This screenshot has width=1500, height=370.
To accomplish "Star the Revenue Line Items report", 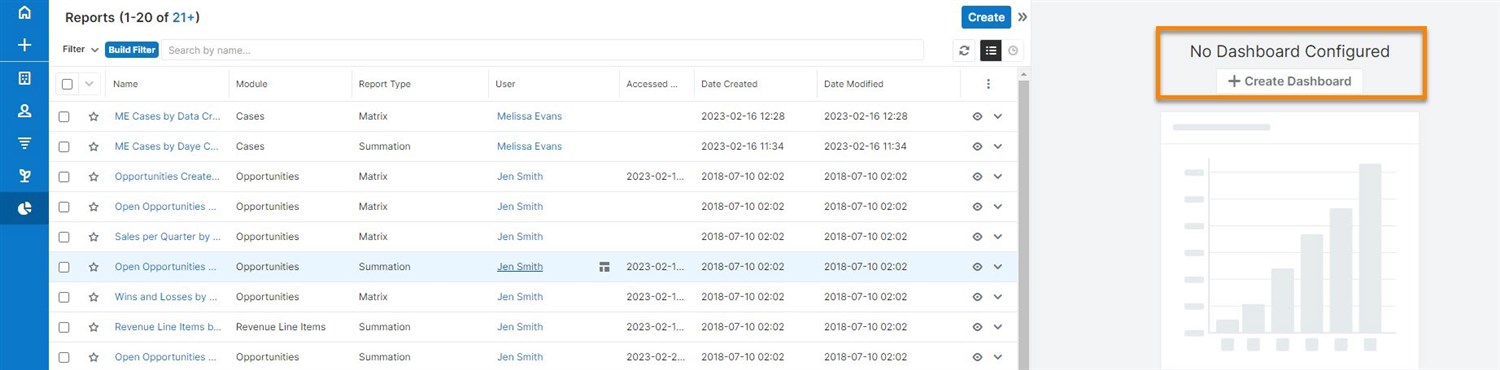I will pyautogui.click(x=93, y=327).
